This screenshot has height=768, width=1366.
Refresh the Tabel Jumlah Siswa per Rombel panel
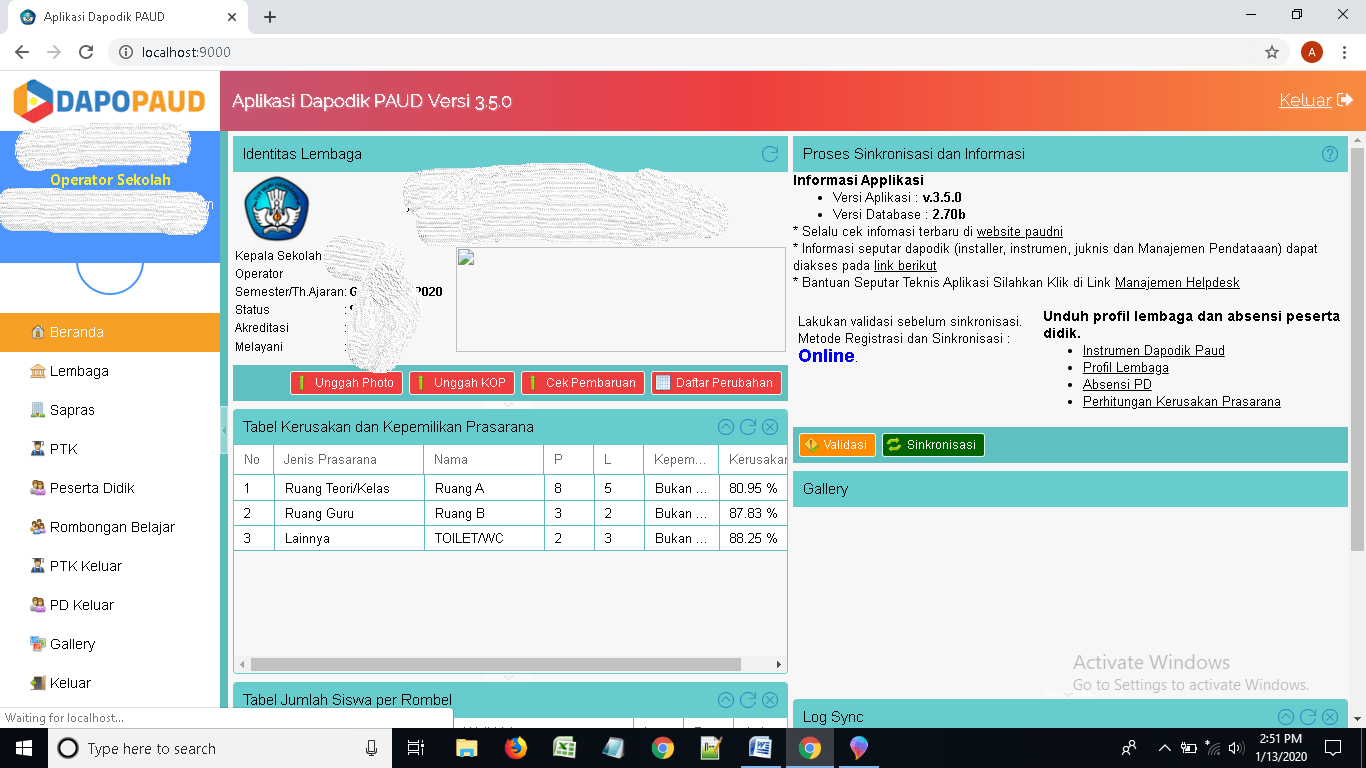point(748,700)
